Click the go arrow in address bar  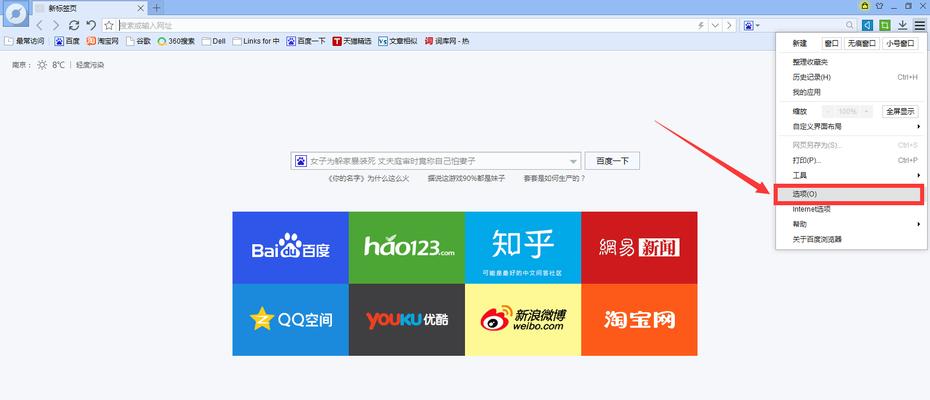[729, 26]
